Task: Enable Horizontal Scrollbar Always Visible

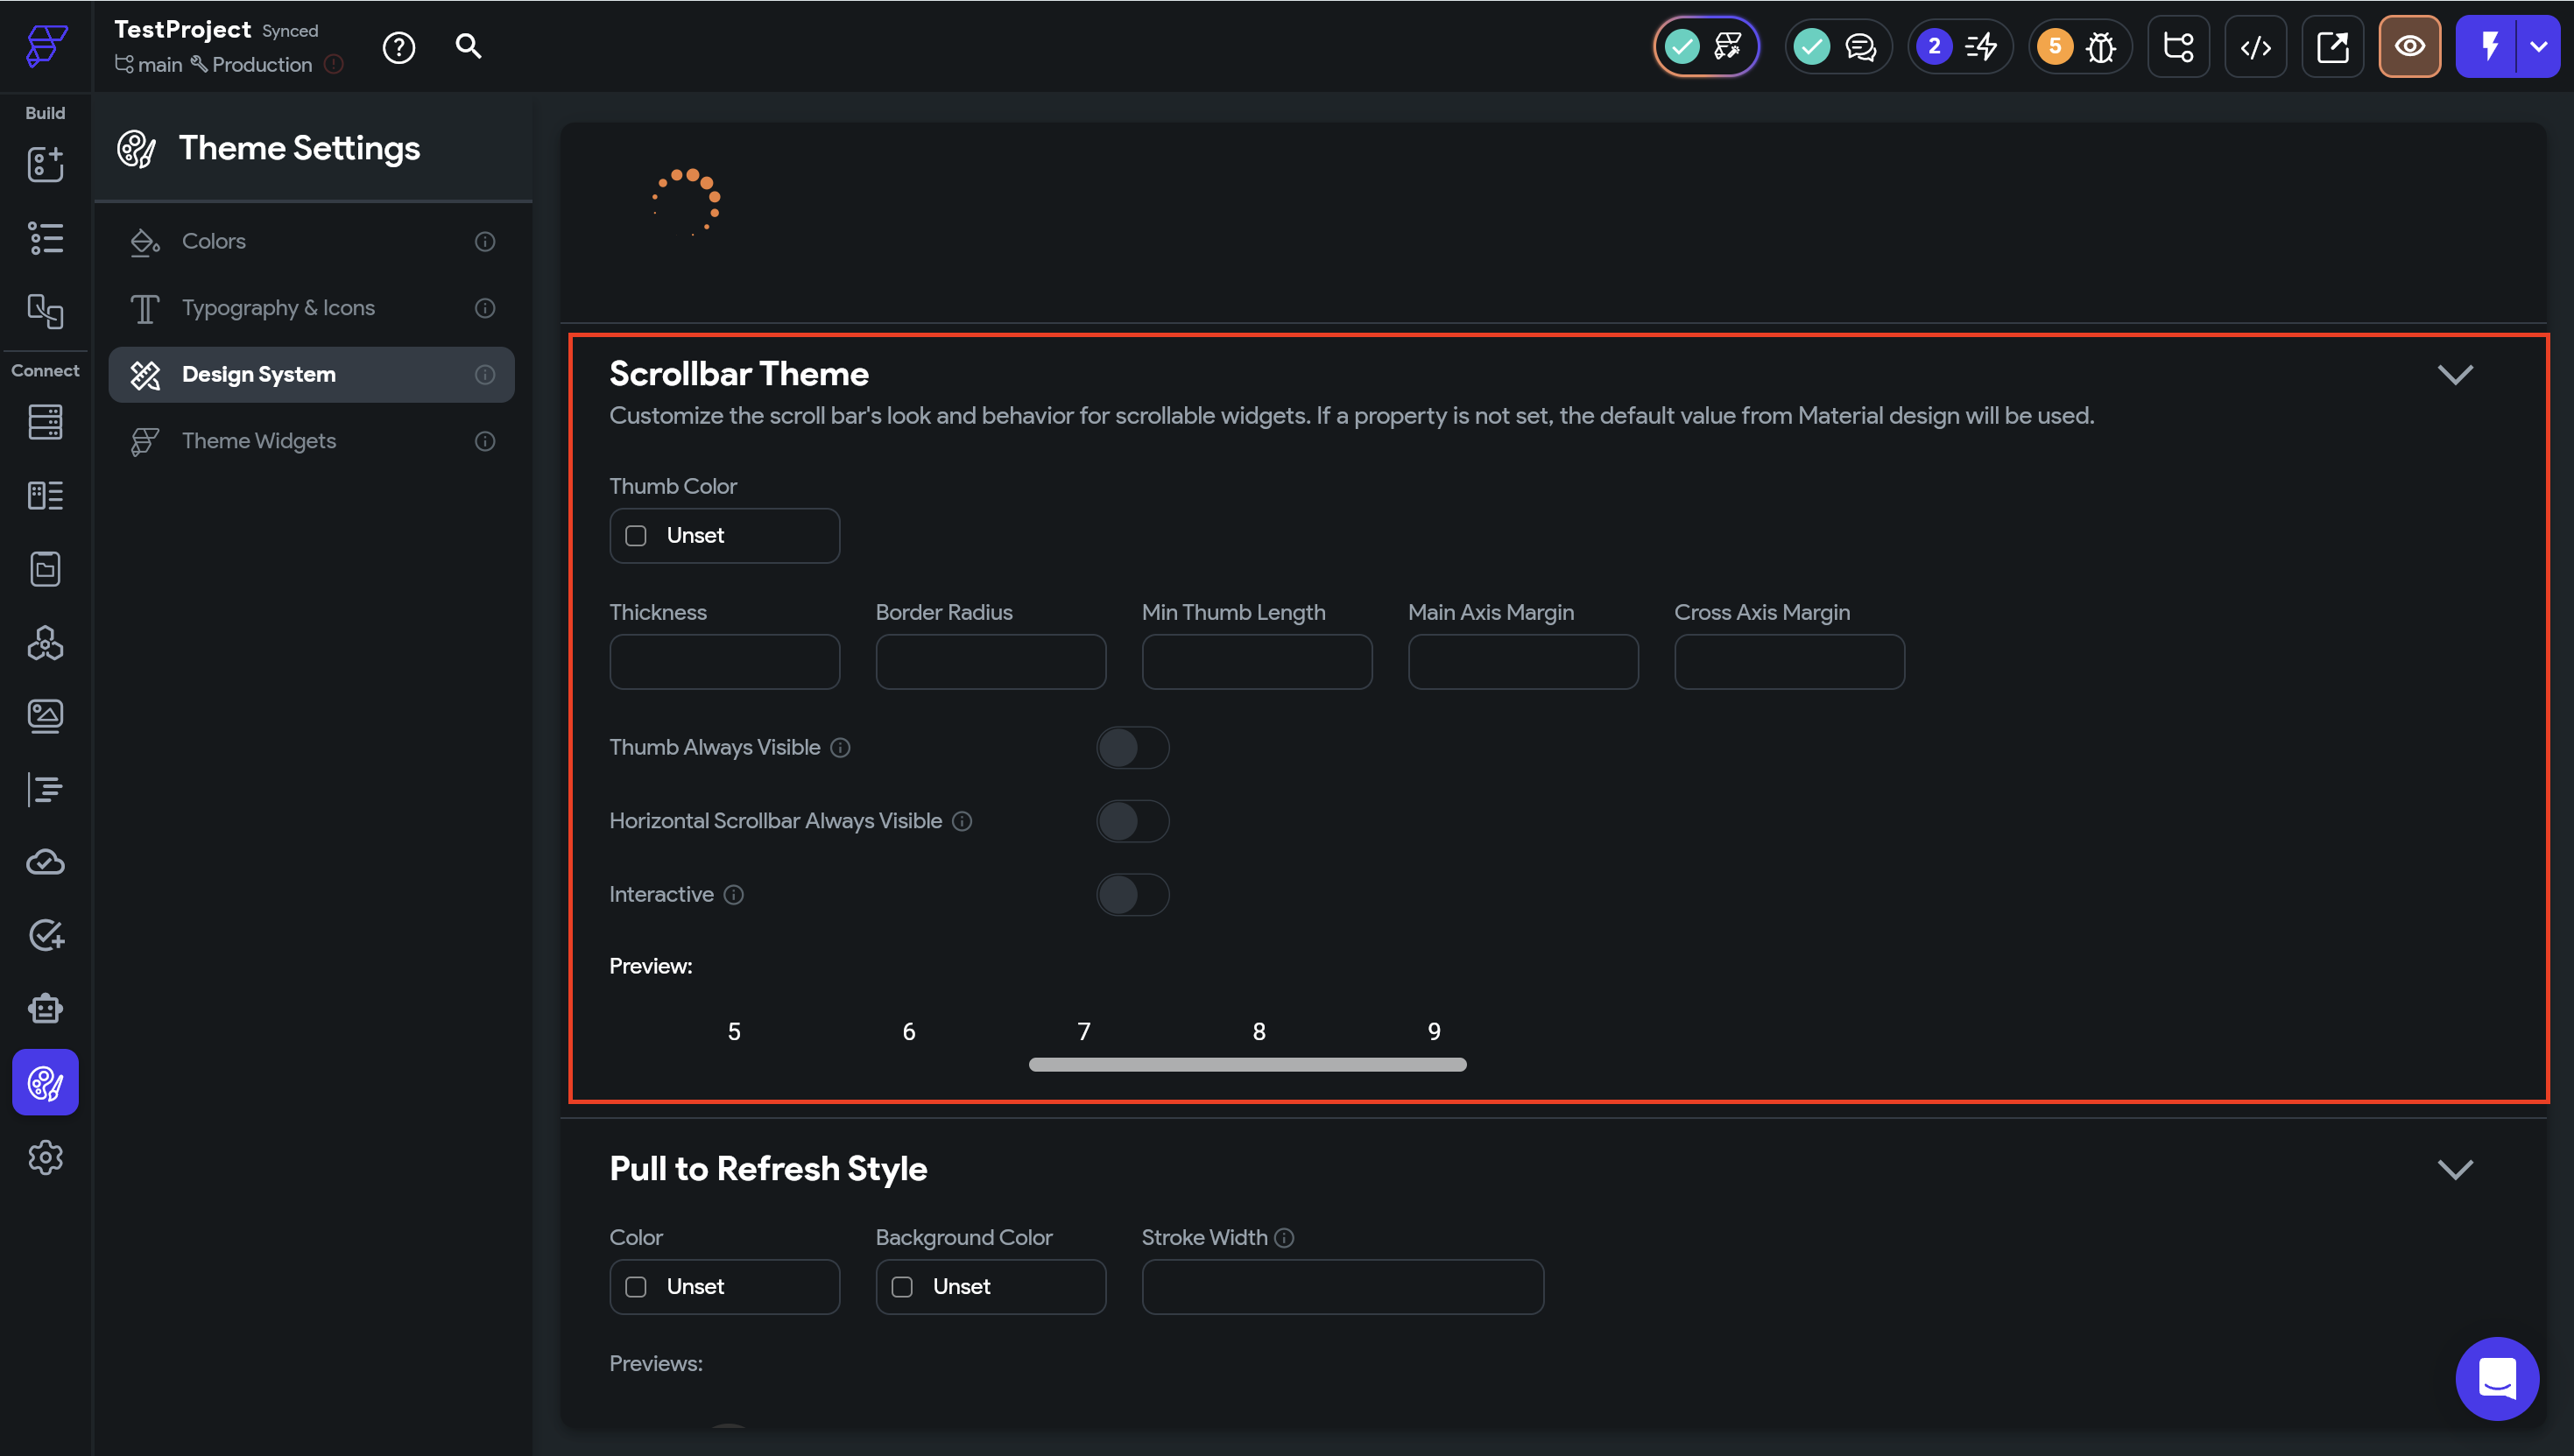Action: click(1132, 821)
